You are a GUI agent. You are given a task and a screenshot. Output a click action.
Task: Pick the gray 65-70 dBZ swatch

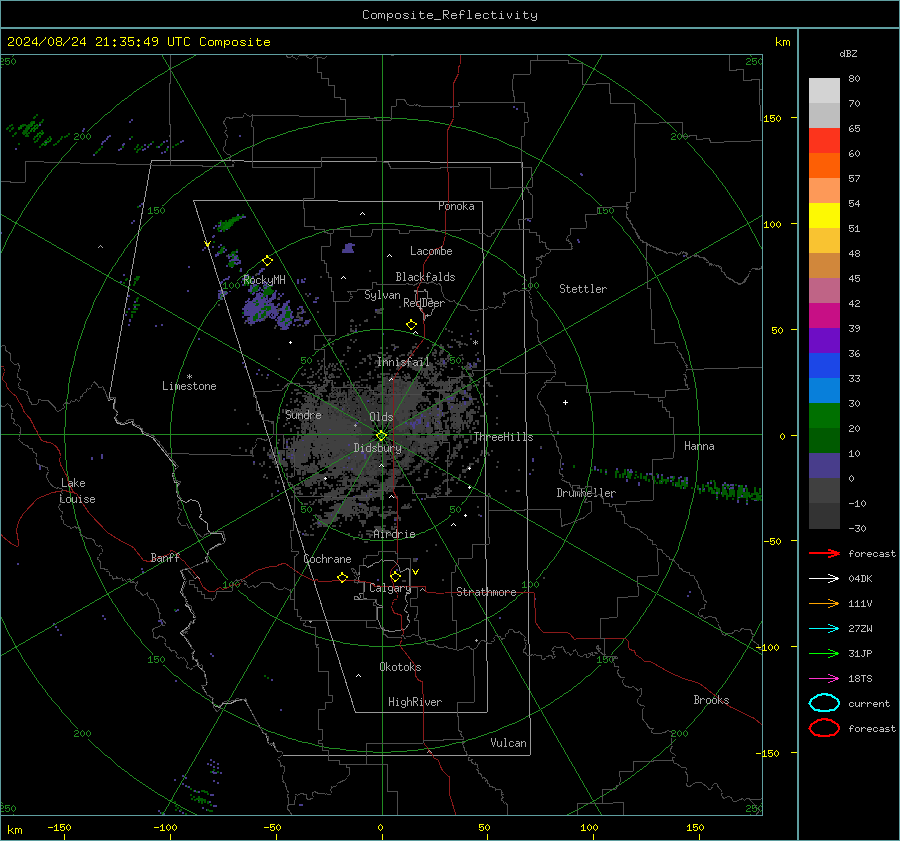pyautogui.click(x=824, y=116)
